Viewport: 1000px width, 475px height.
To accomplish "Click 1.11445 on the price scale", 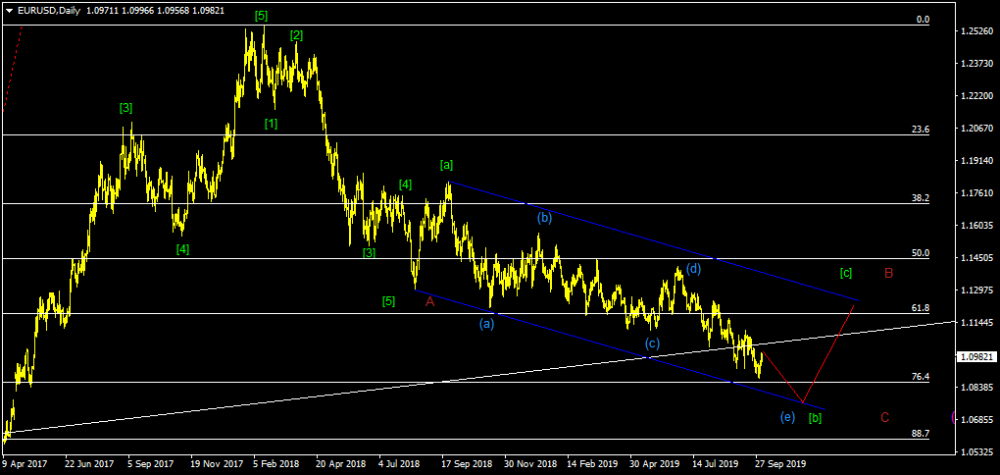I will click(x=976, y=323).
